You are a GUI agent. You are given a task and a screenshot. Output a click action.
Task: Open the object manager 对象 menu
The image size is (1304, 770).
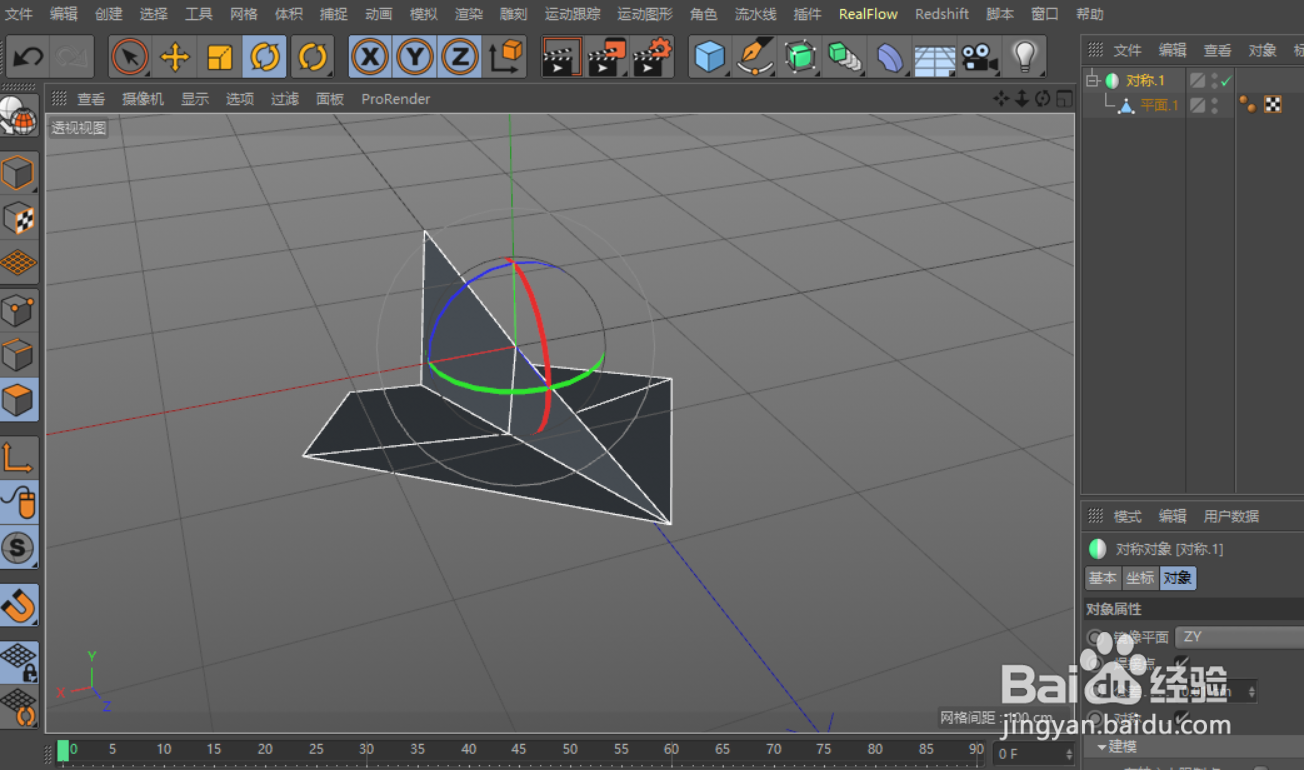coord(1263,50)
